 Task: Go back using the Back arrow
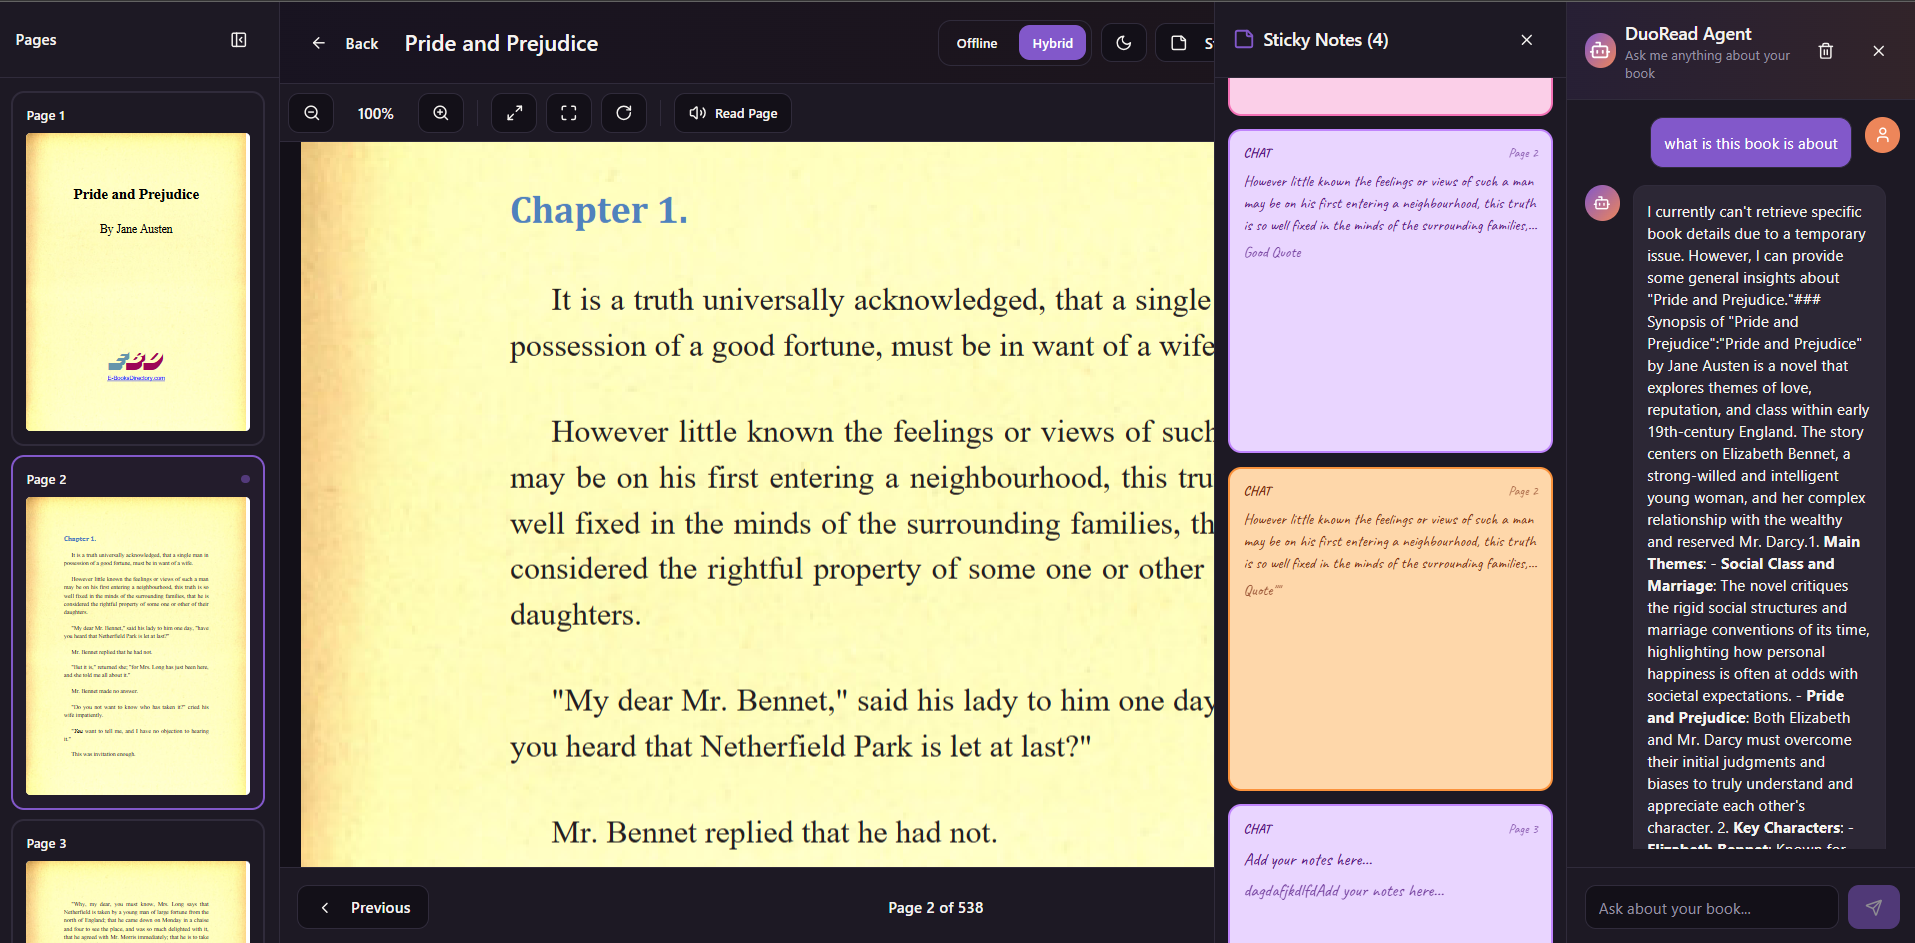pyautogui.click(x=344, y=43)
